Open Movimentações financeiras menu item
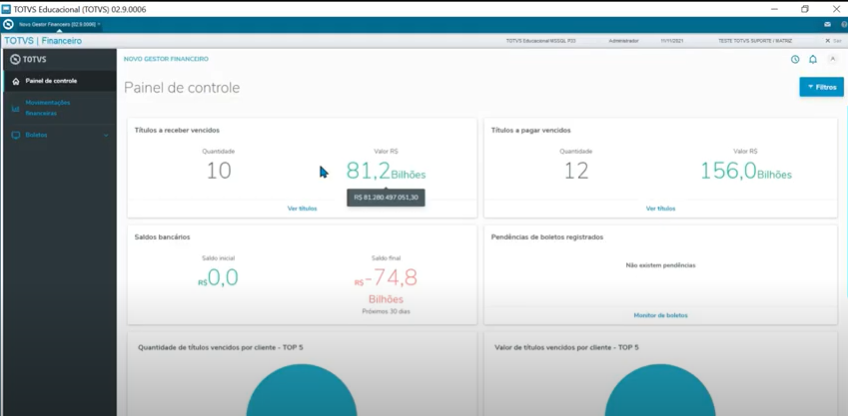The image size is (848, 416). (48, 108)
